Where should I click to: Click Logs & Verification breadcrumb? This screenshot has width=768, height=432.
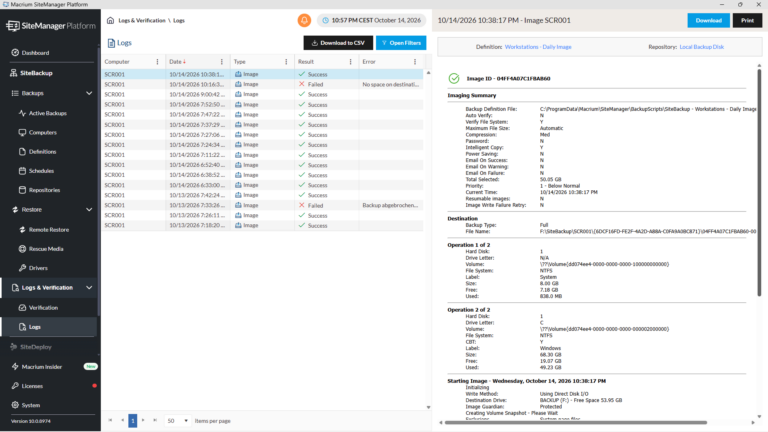tap(142, 21)
